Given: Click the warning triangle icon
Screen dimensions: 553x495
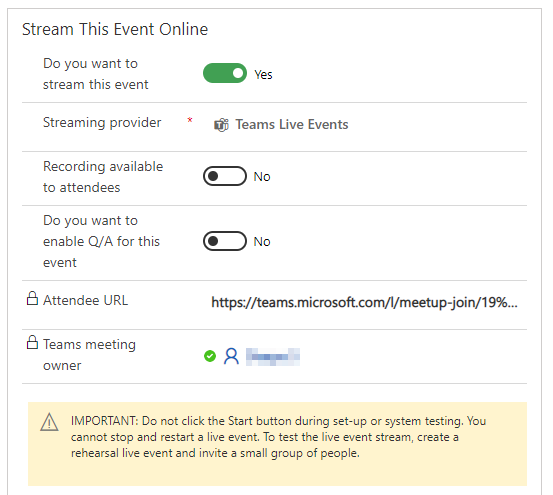Looking at the screenshot, I should 49,422.
